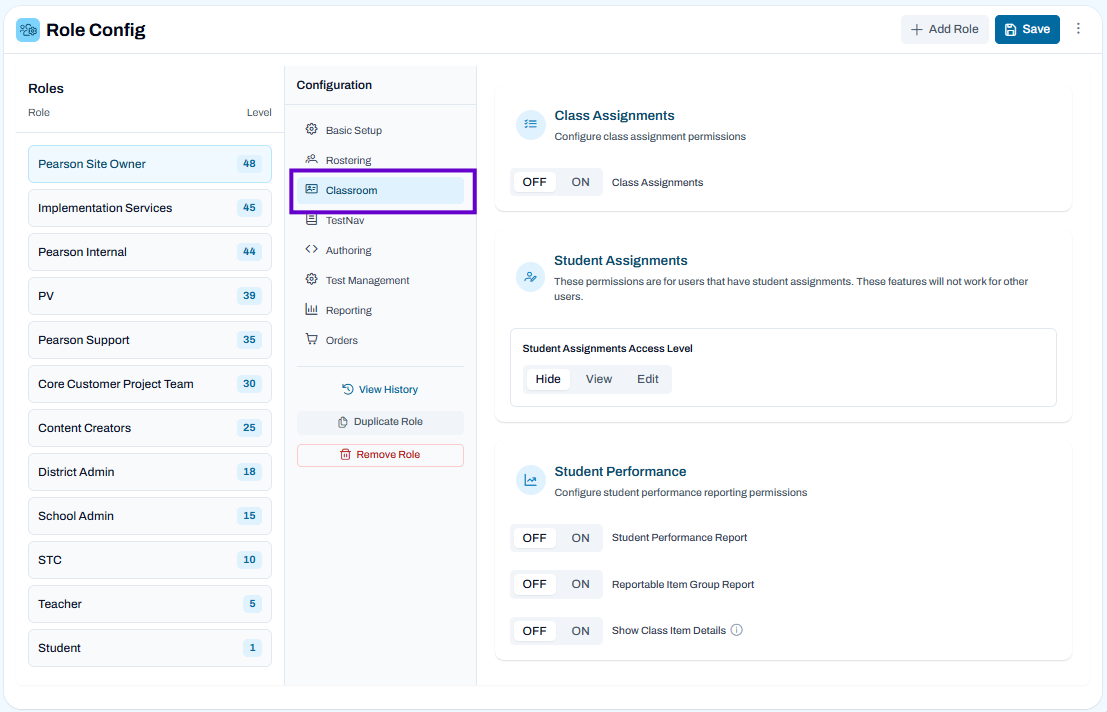The image size is (1107, 712).
Task: Open the Basic Setup configuration section
Action: click(381, 130)
